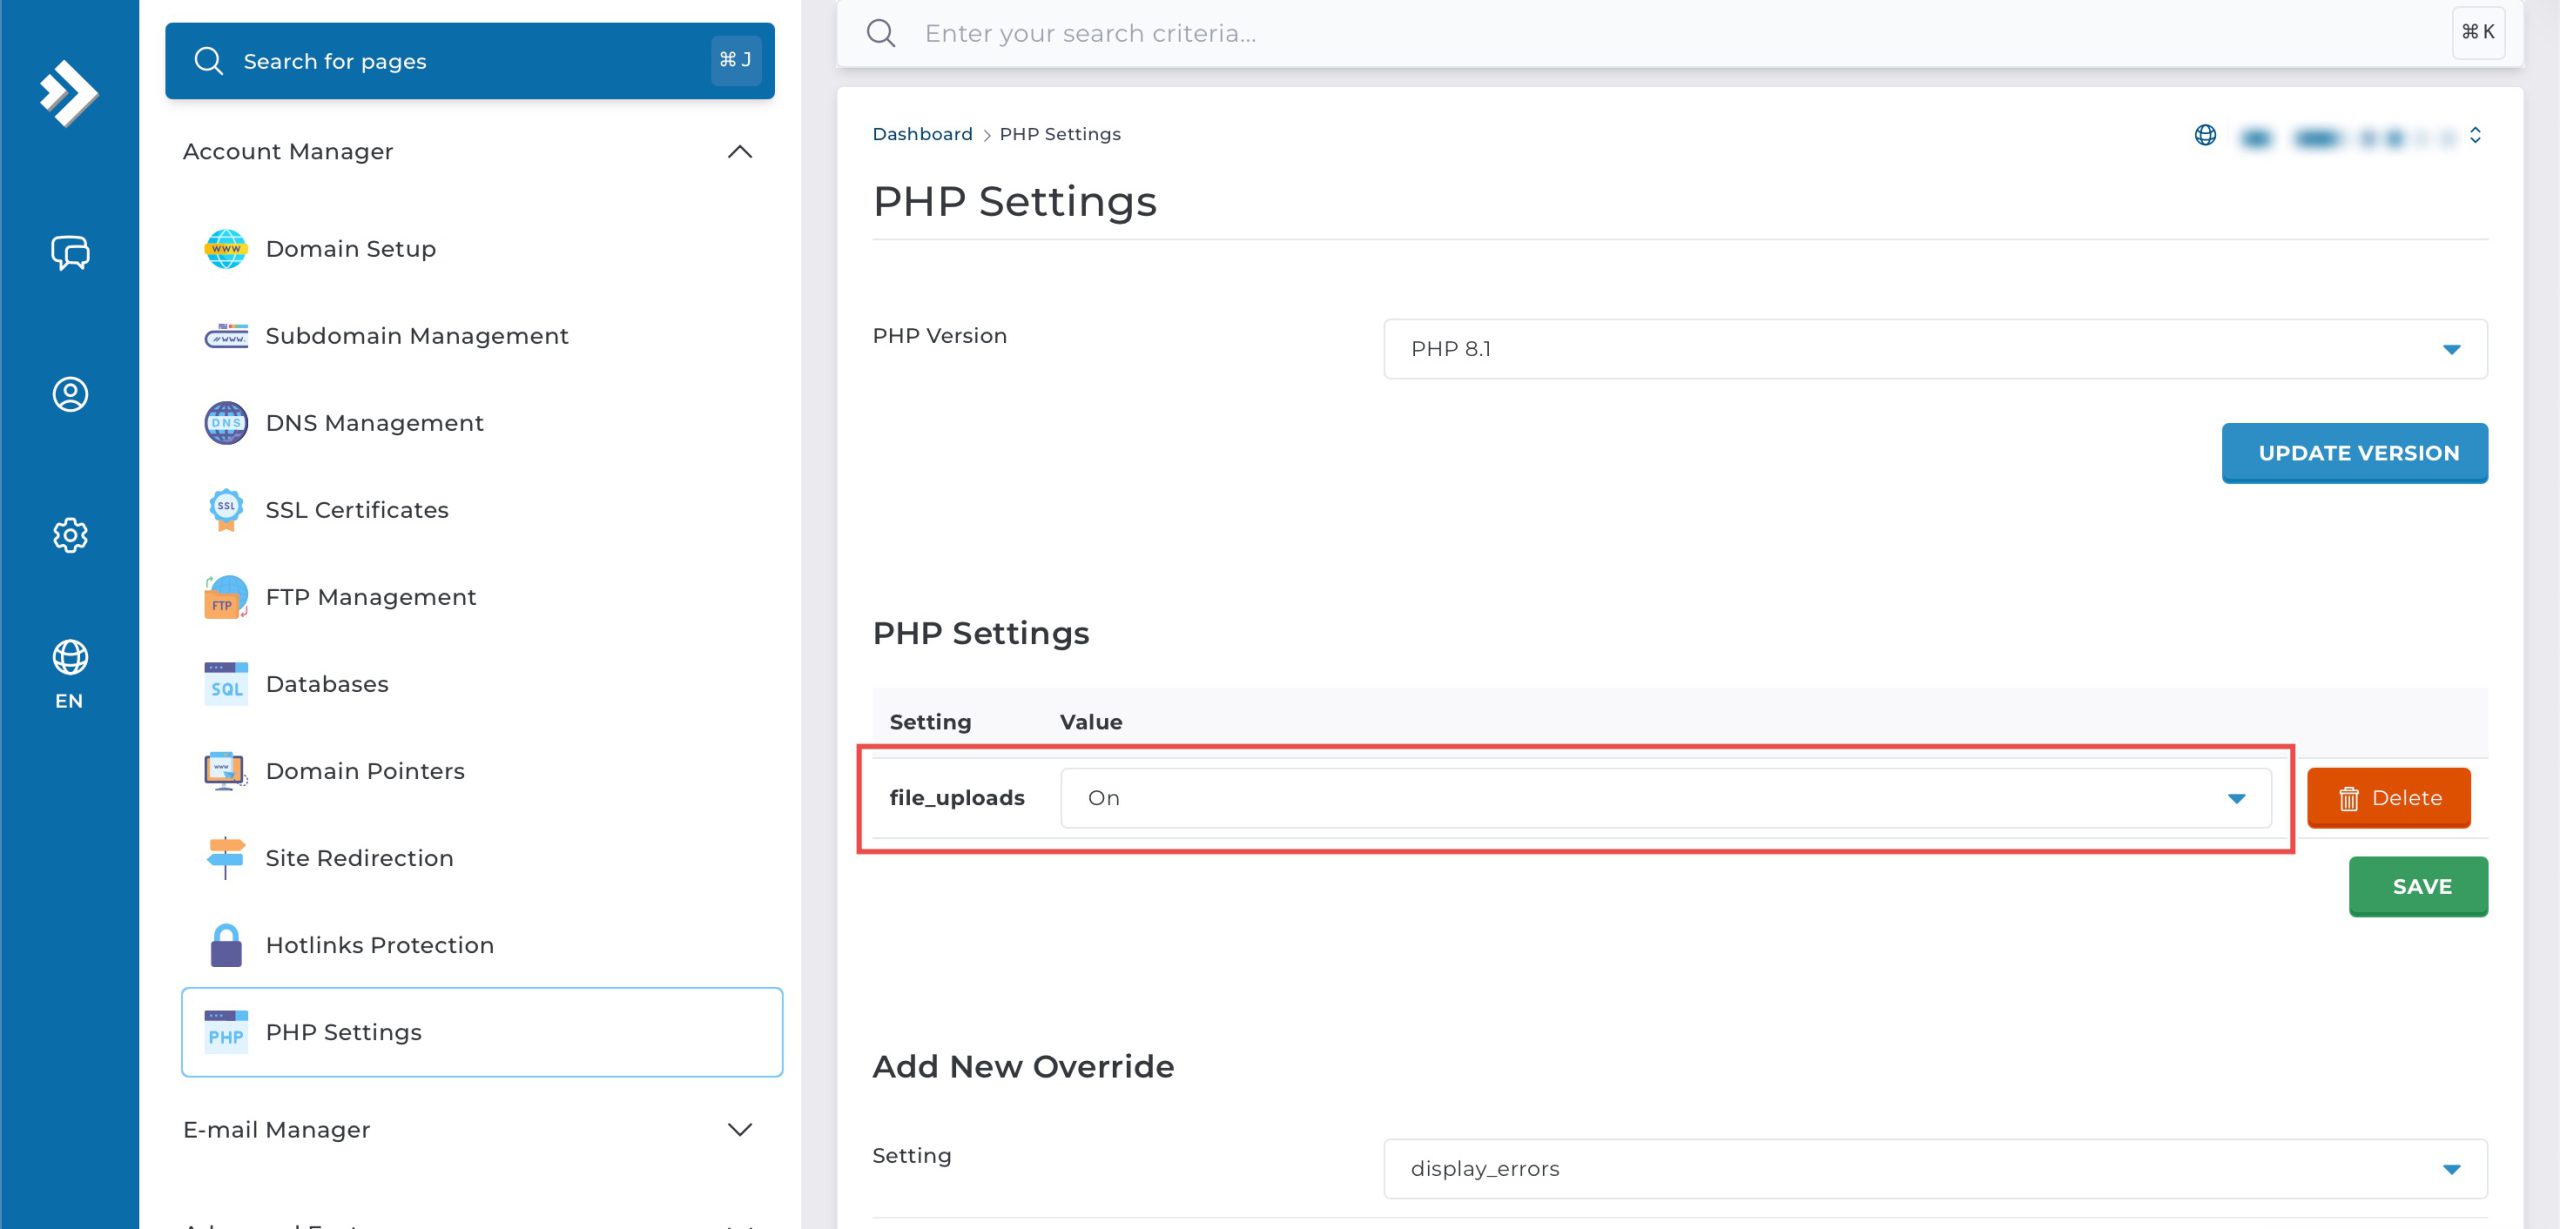Click the Dashboard breadcrumb link

click(921, 134)
